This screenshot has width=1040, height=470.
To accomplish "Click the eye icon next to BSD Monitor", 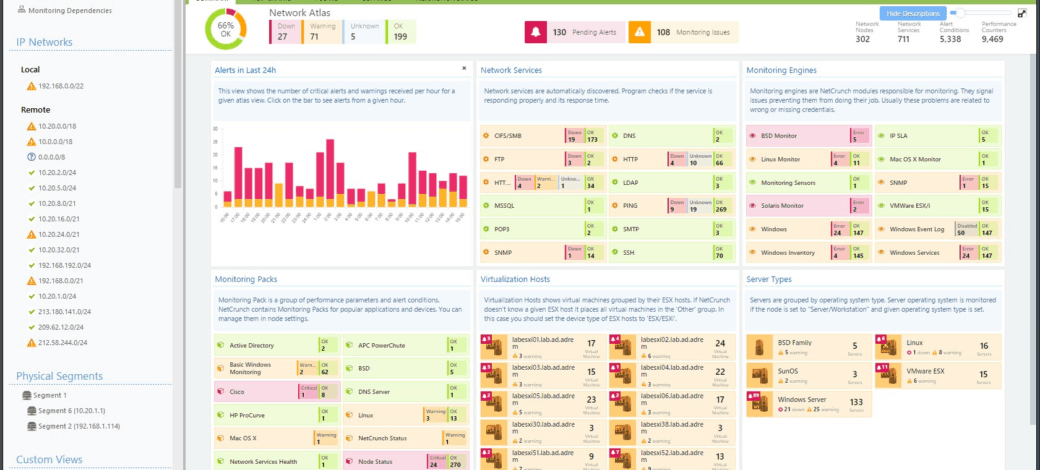I will click(x=752, y=135).
